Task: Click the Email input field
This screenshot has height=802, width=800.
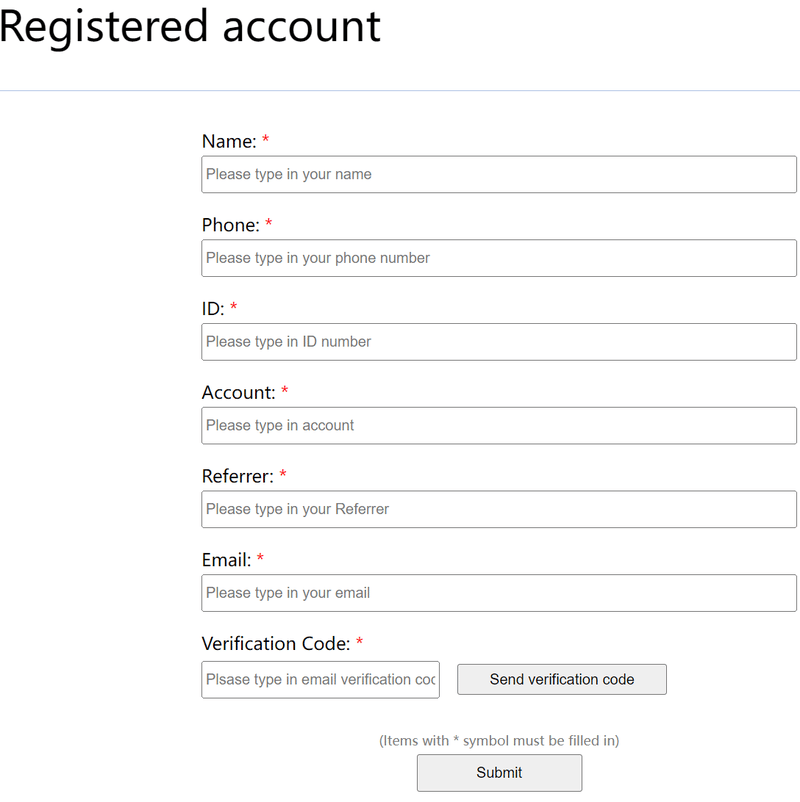Action: coord(499,593)
